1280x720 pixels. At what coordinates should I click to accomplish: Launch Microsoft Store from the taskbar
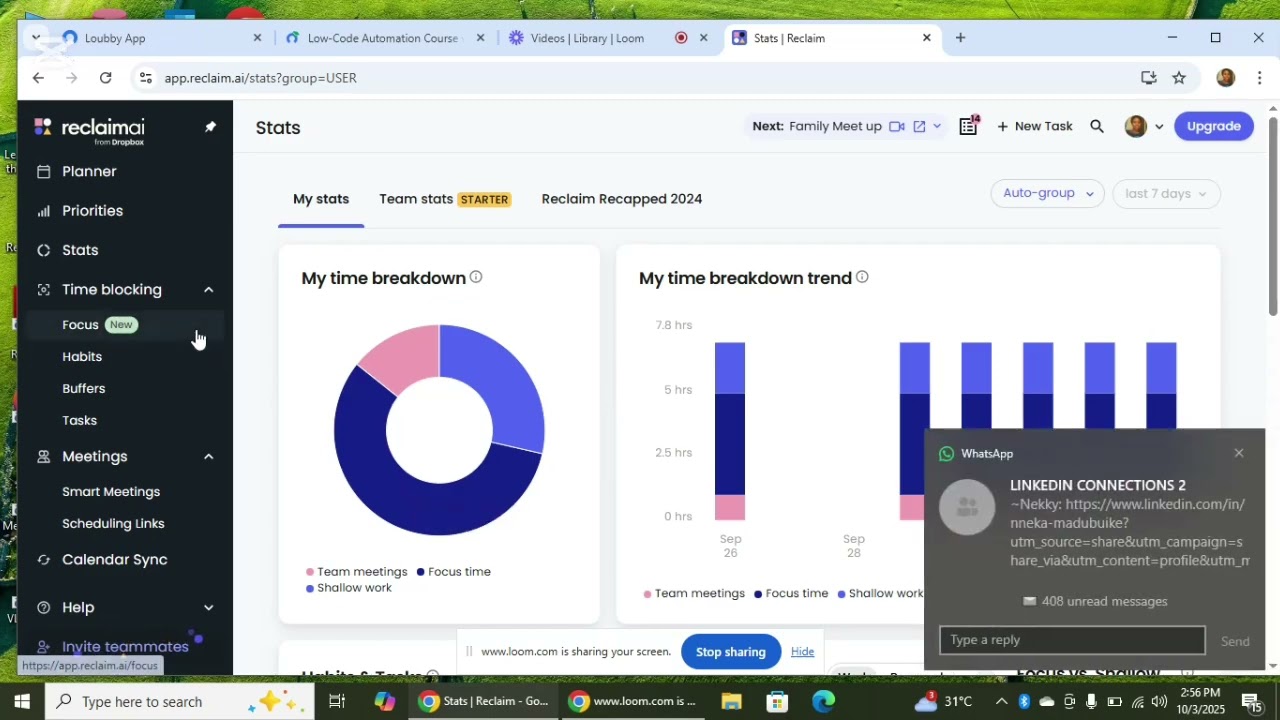pos(777,702)
